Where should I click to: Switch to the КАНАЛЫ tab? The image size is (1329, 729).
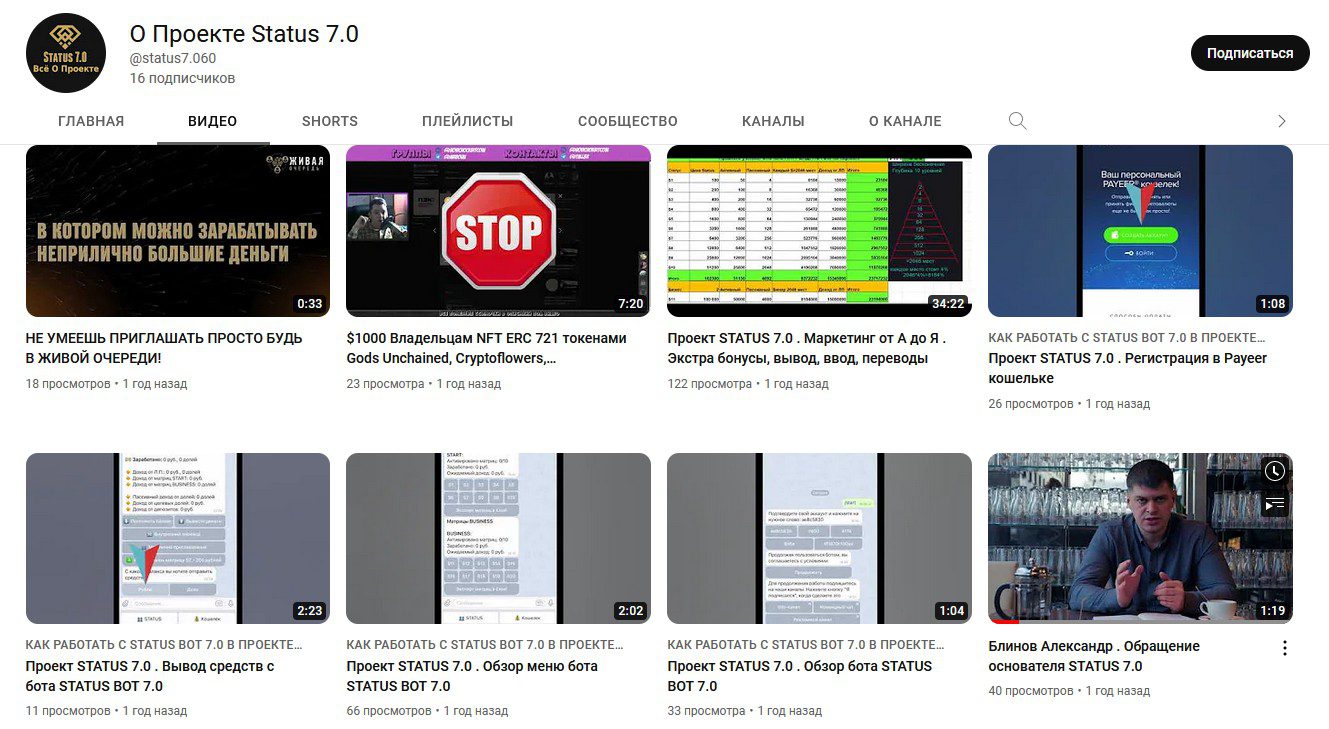[x=773, y=121]
